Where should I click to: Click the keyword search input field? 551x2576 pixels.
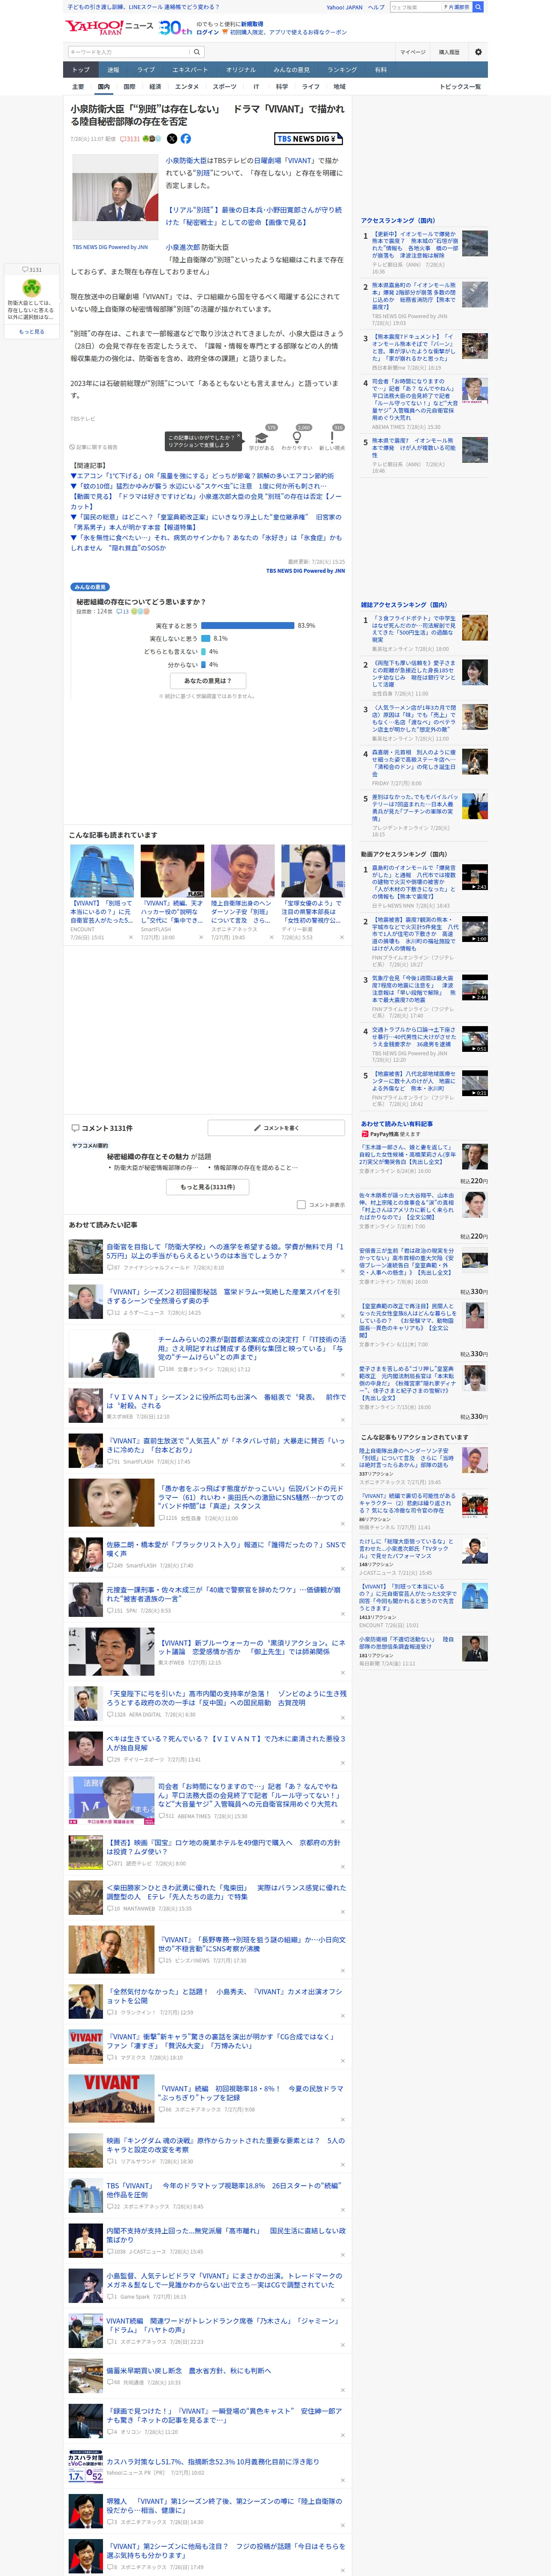click(129, 52)
